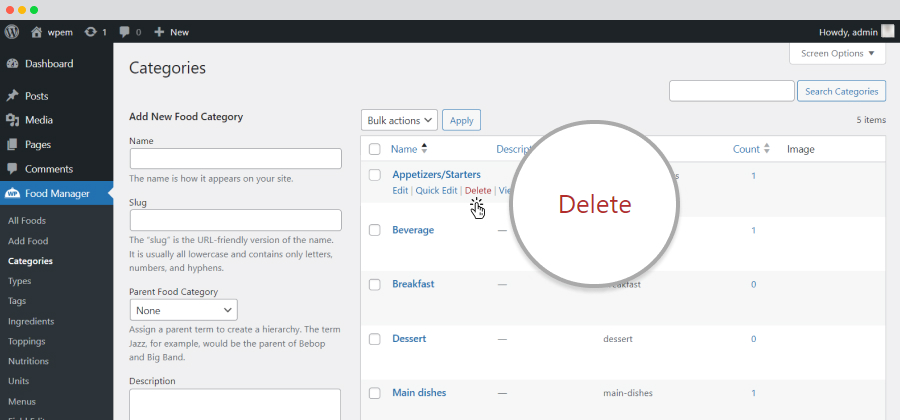The width and height of the screenshot is (900, 420).
Task: Click the Count column header
Action: (746, 149)
